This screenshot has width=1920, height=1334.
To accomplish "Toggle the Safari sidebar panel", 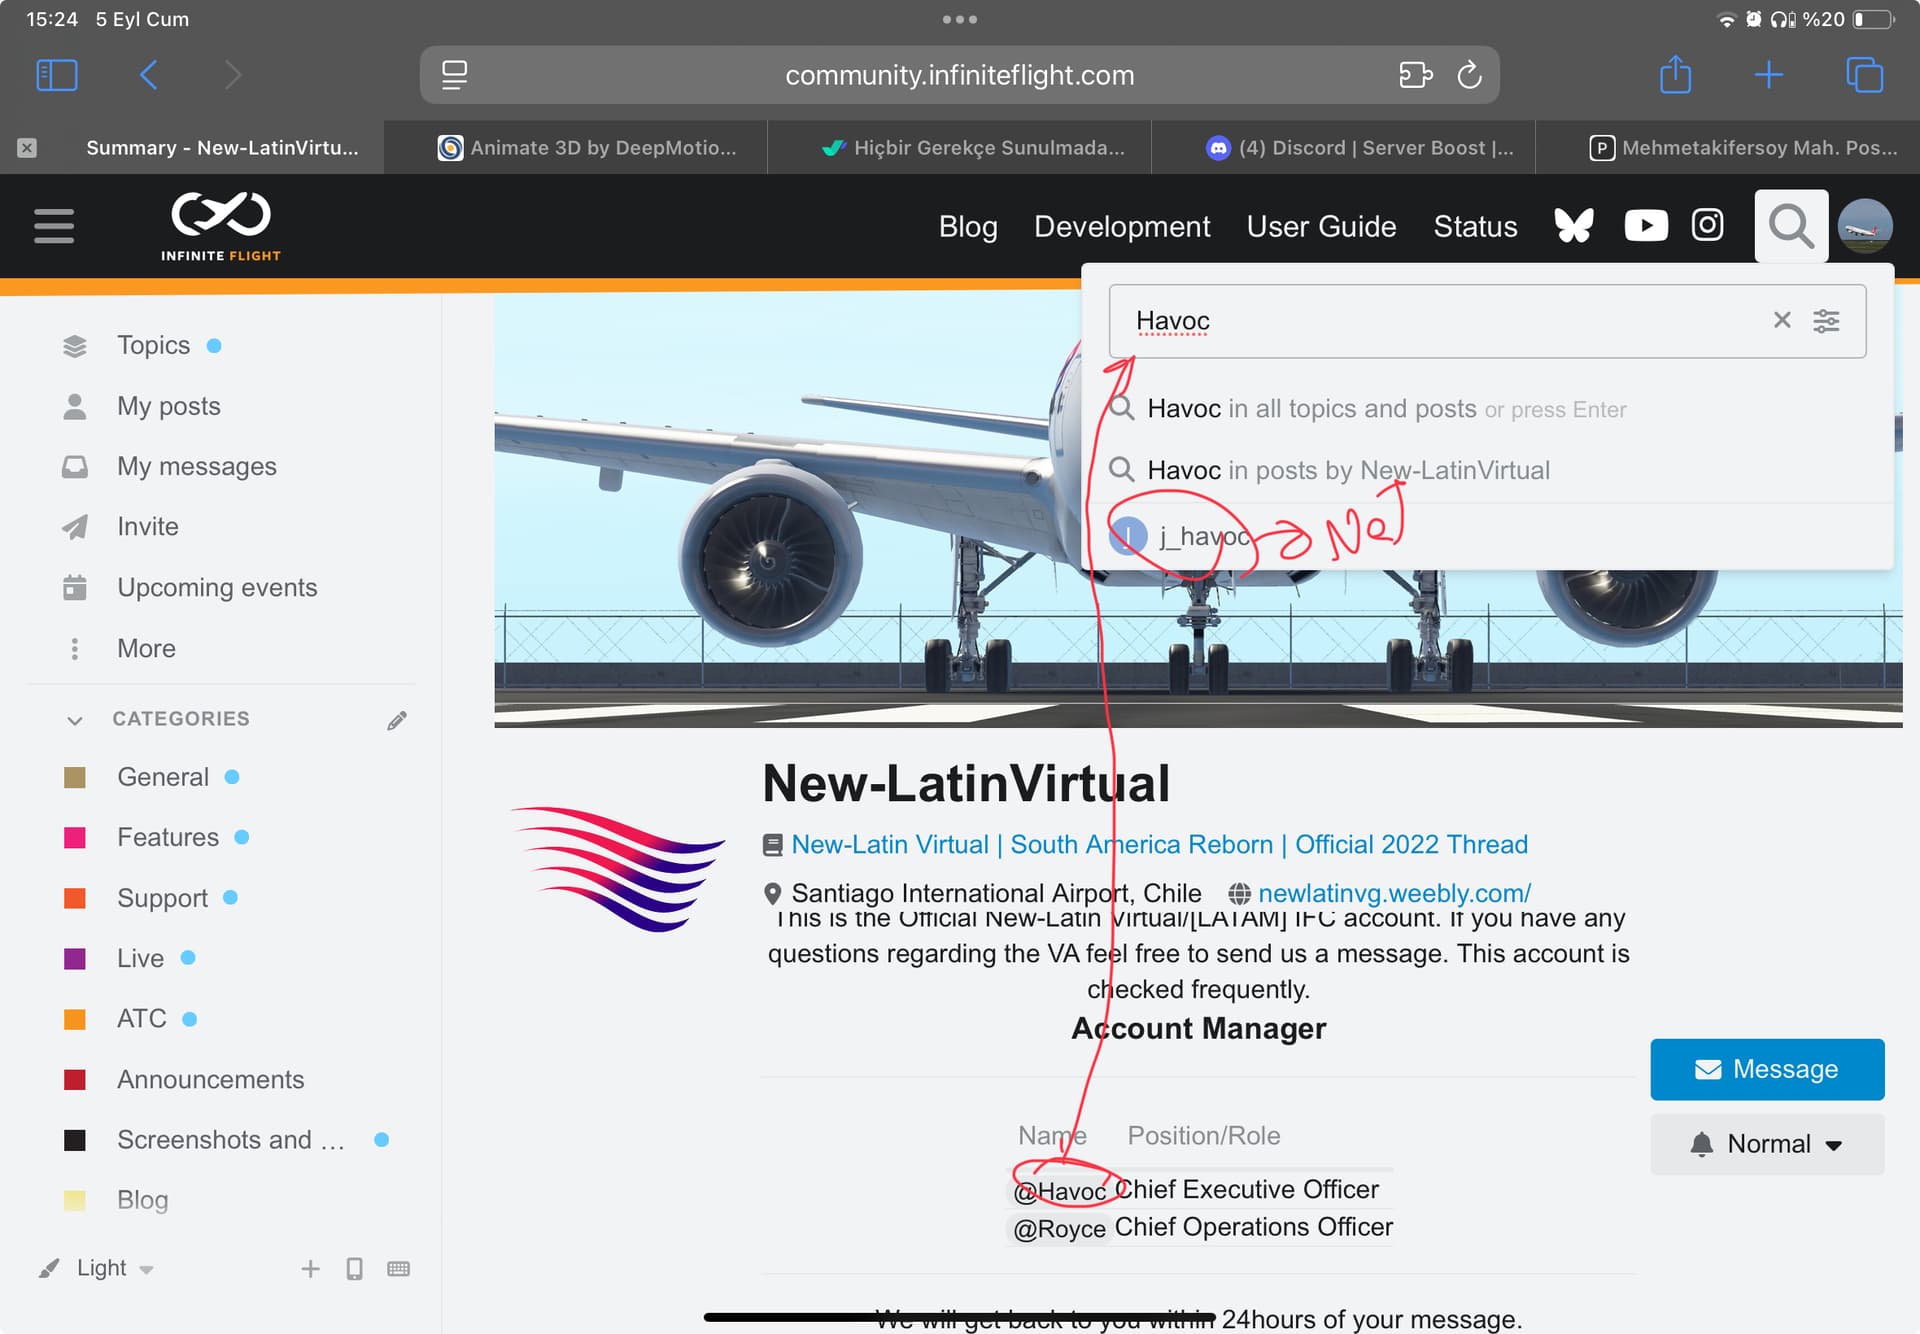I will (x=57, y=75).
